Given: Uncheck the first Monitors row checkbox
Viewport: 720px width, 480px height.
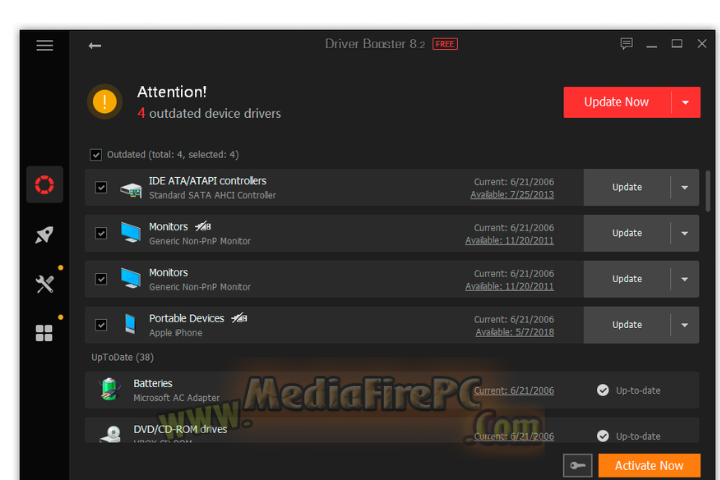Looking at the screenshot, I should click(101, 233).
